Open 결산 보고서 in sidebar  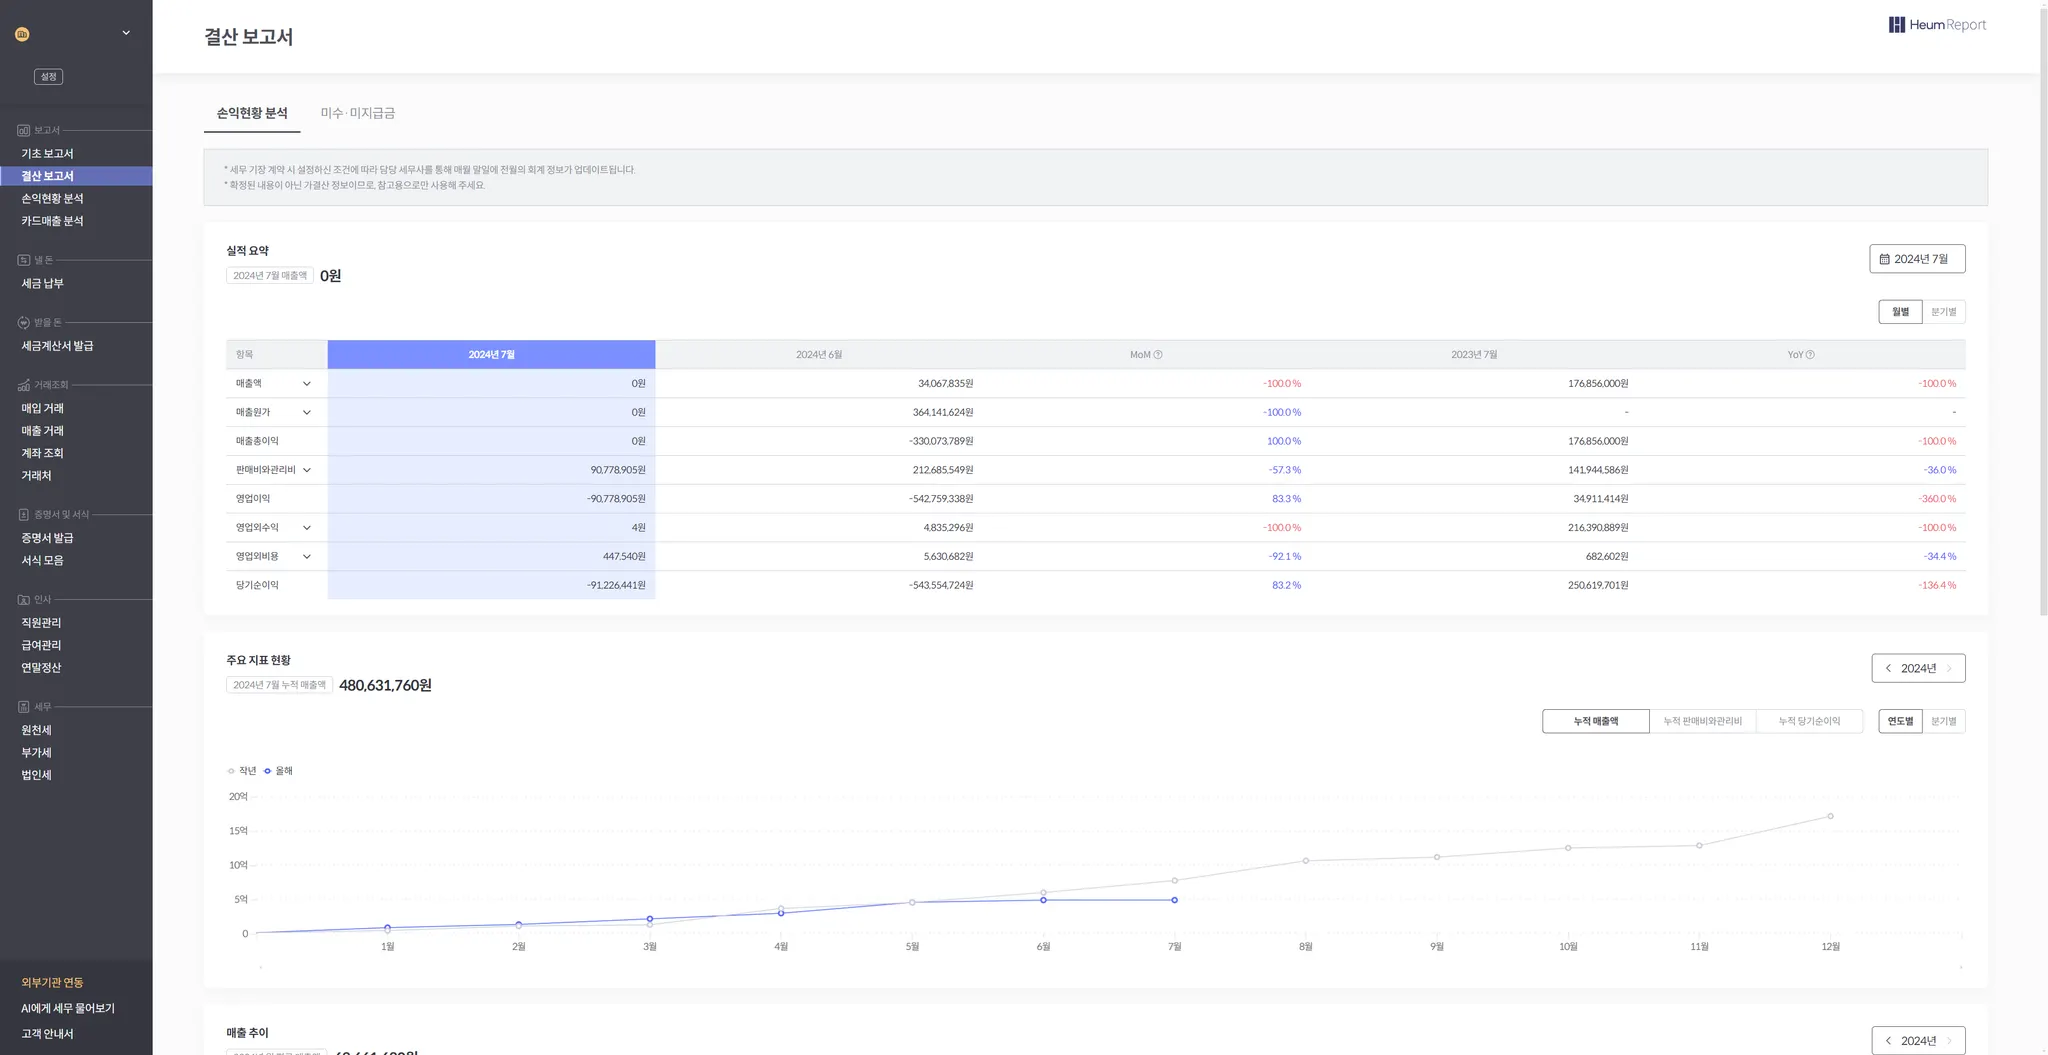point(76,176)
